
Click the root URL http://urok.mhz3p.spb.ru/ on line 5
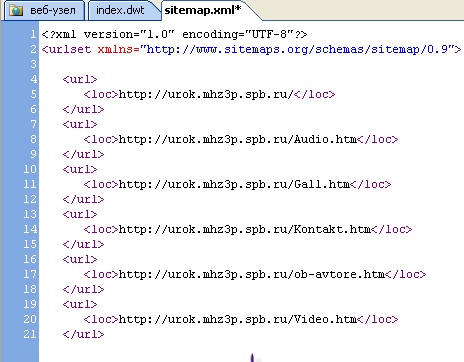point(206,94)
